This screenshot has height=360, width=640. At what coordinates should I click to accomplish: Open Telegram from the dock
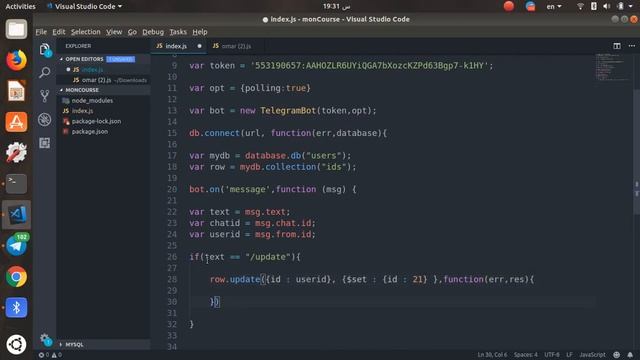(x=16, y=245)
